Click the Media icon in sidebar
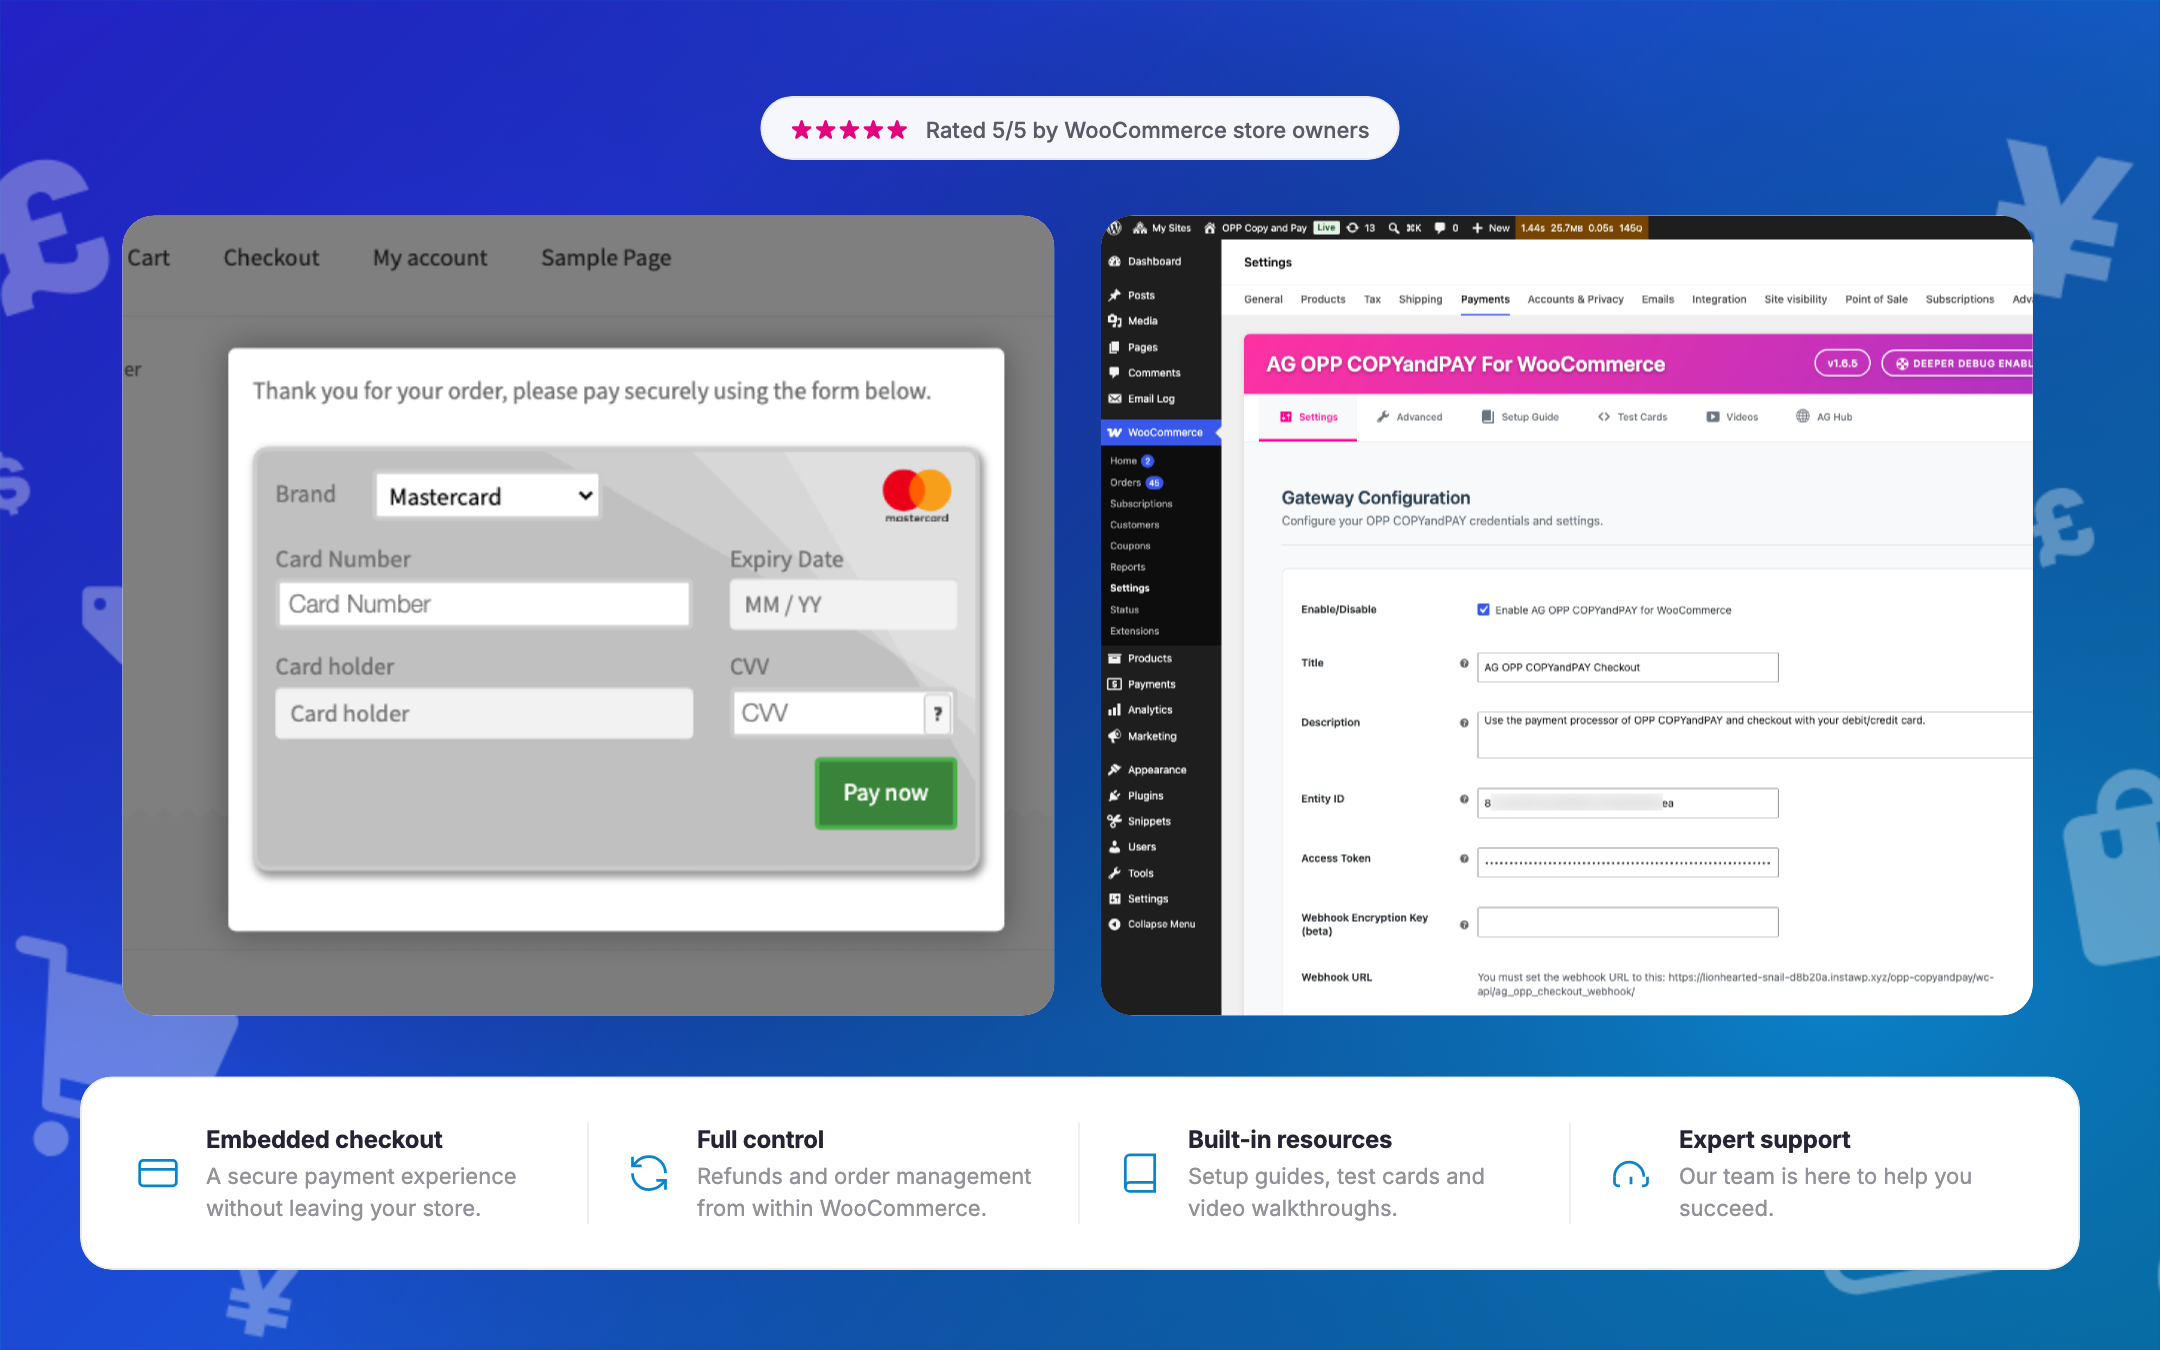The image size is (2160, 1350). click(1115, 321)
